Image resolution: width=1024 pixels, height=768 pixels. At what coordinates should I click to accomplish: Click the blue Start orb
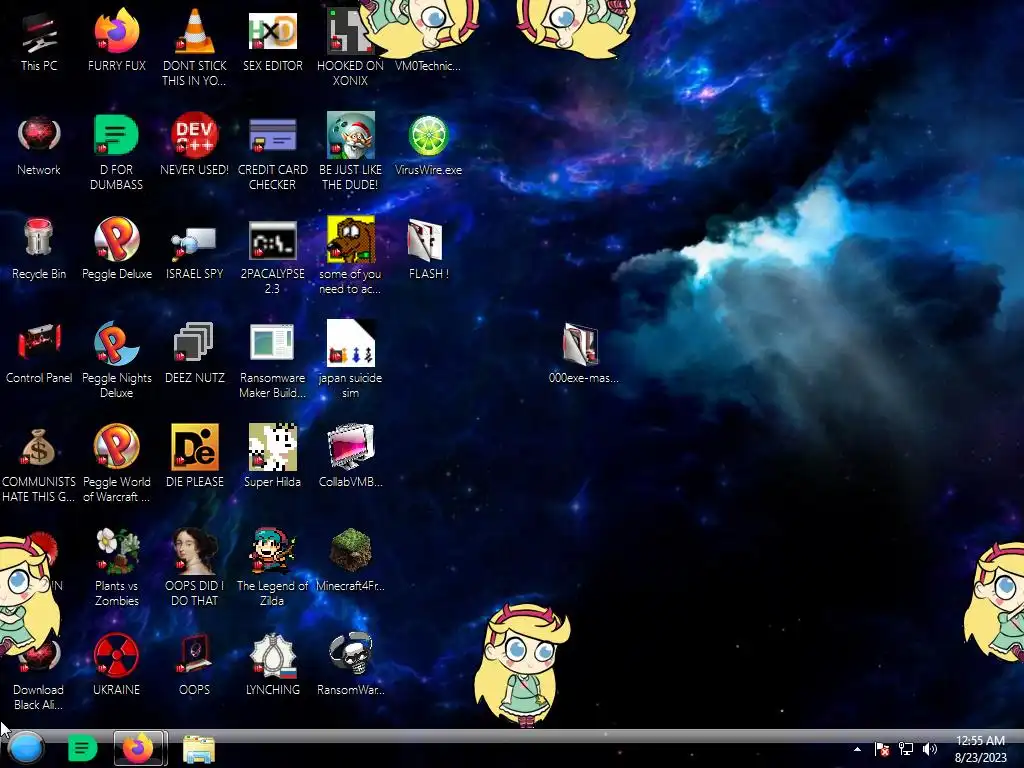click(26, 748)
